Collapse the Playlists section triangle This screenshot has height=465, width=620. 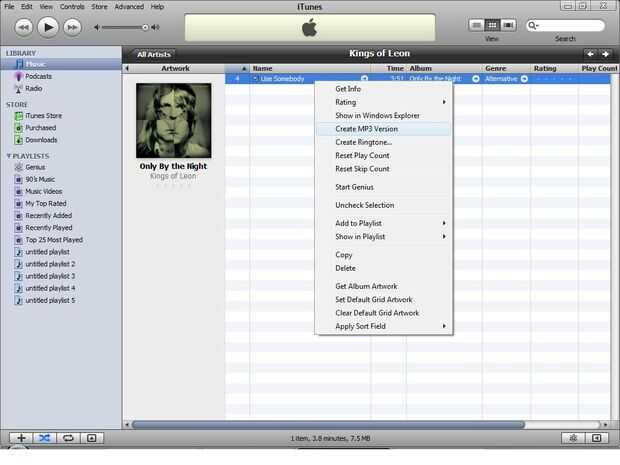click(x=9, y=156)
